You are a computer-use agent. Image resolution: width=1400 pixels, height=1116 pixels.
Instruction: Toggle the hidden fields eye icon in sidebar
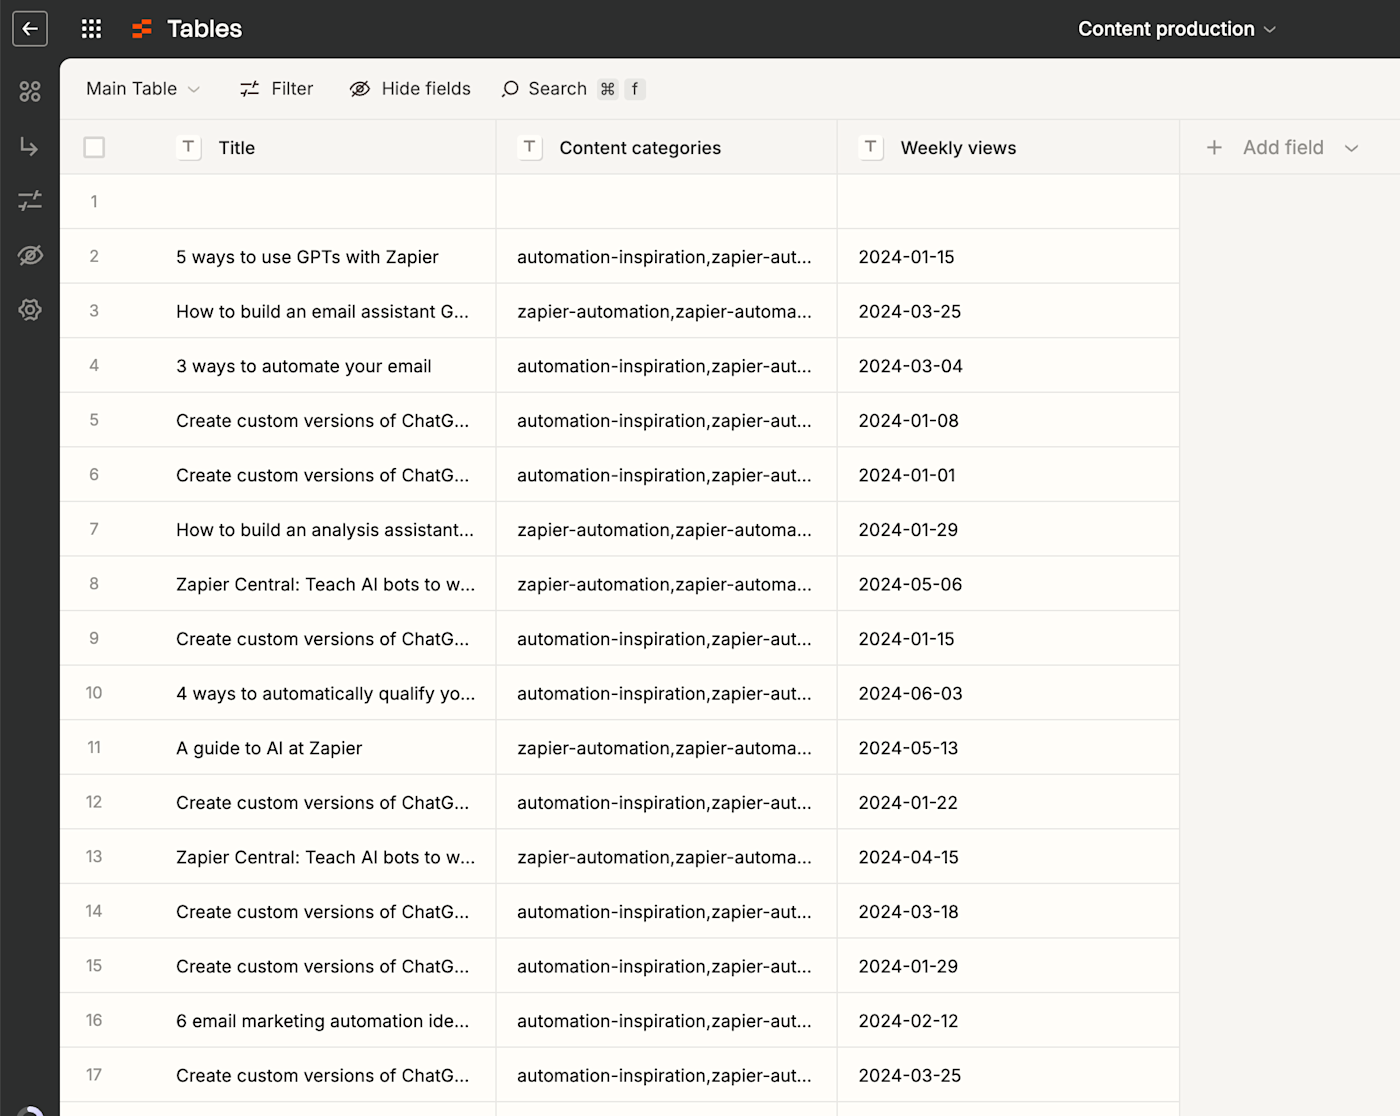coord(30,255)
